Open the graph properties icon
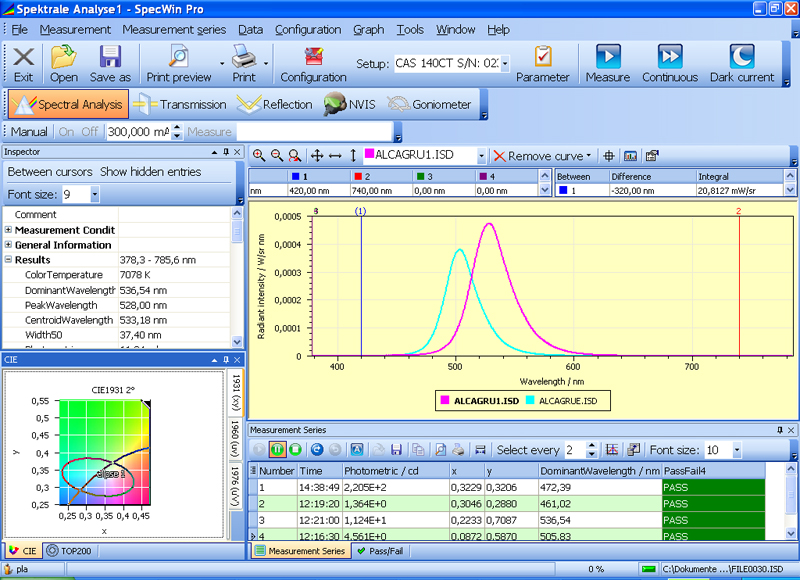The image size is (800, 580). (x=652, y=156)
